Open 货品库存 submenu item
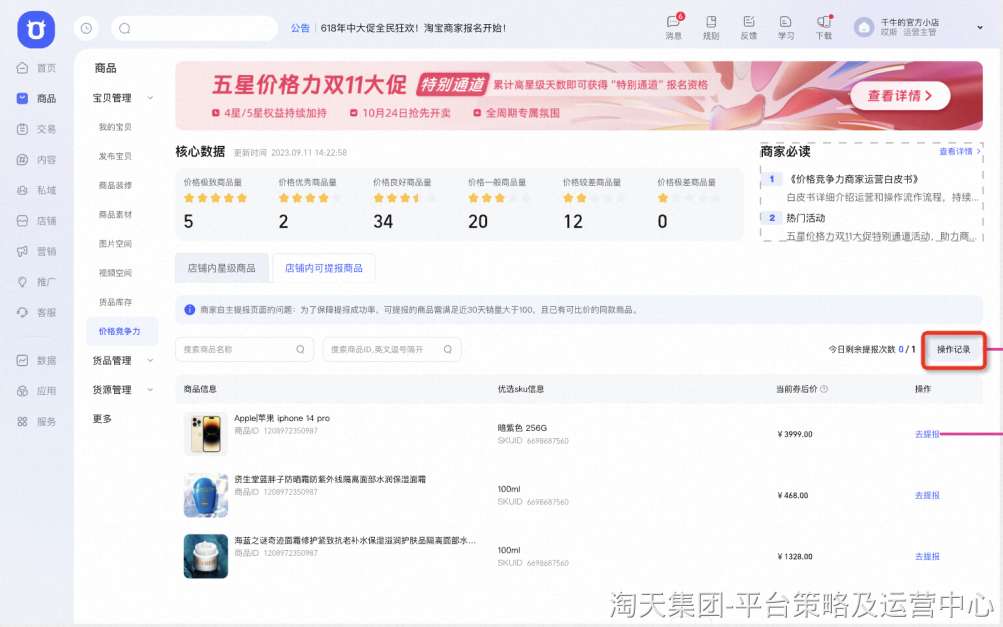Image resolution: width=1003 pixels, height=627 pixels. 115,302
